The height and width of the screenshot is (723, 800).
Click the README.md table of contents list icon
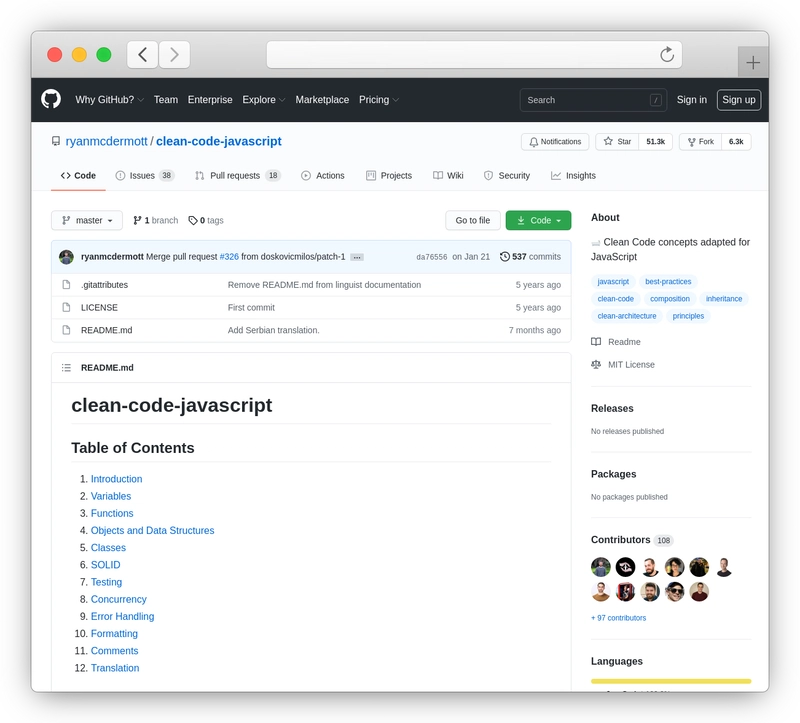coord(66,367)
